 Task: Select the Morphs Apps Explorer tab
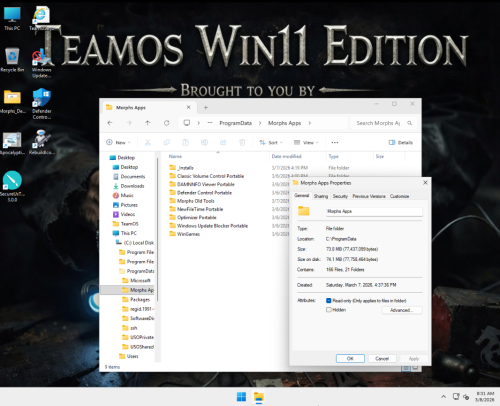[148, 107]
